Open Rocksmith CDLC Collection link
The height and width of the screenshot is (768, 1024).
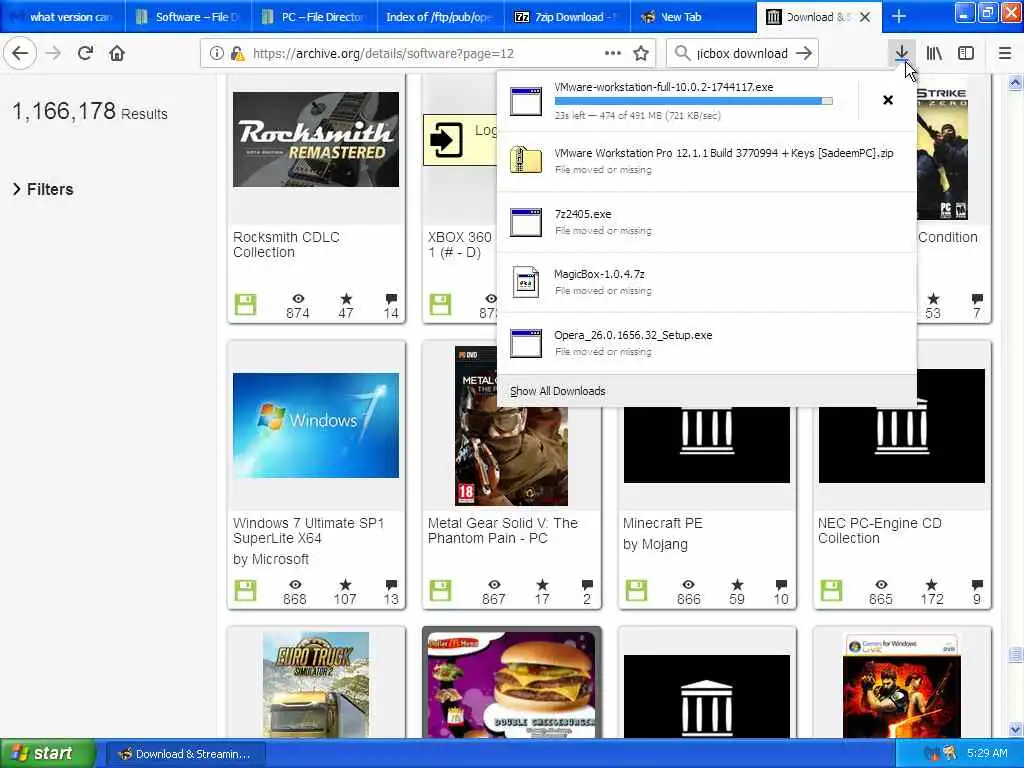(x=286, y=245)
